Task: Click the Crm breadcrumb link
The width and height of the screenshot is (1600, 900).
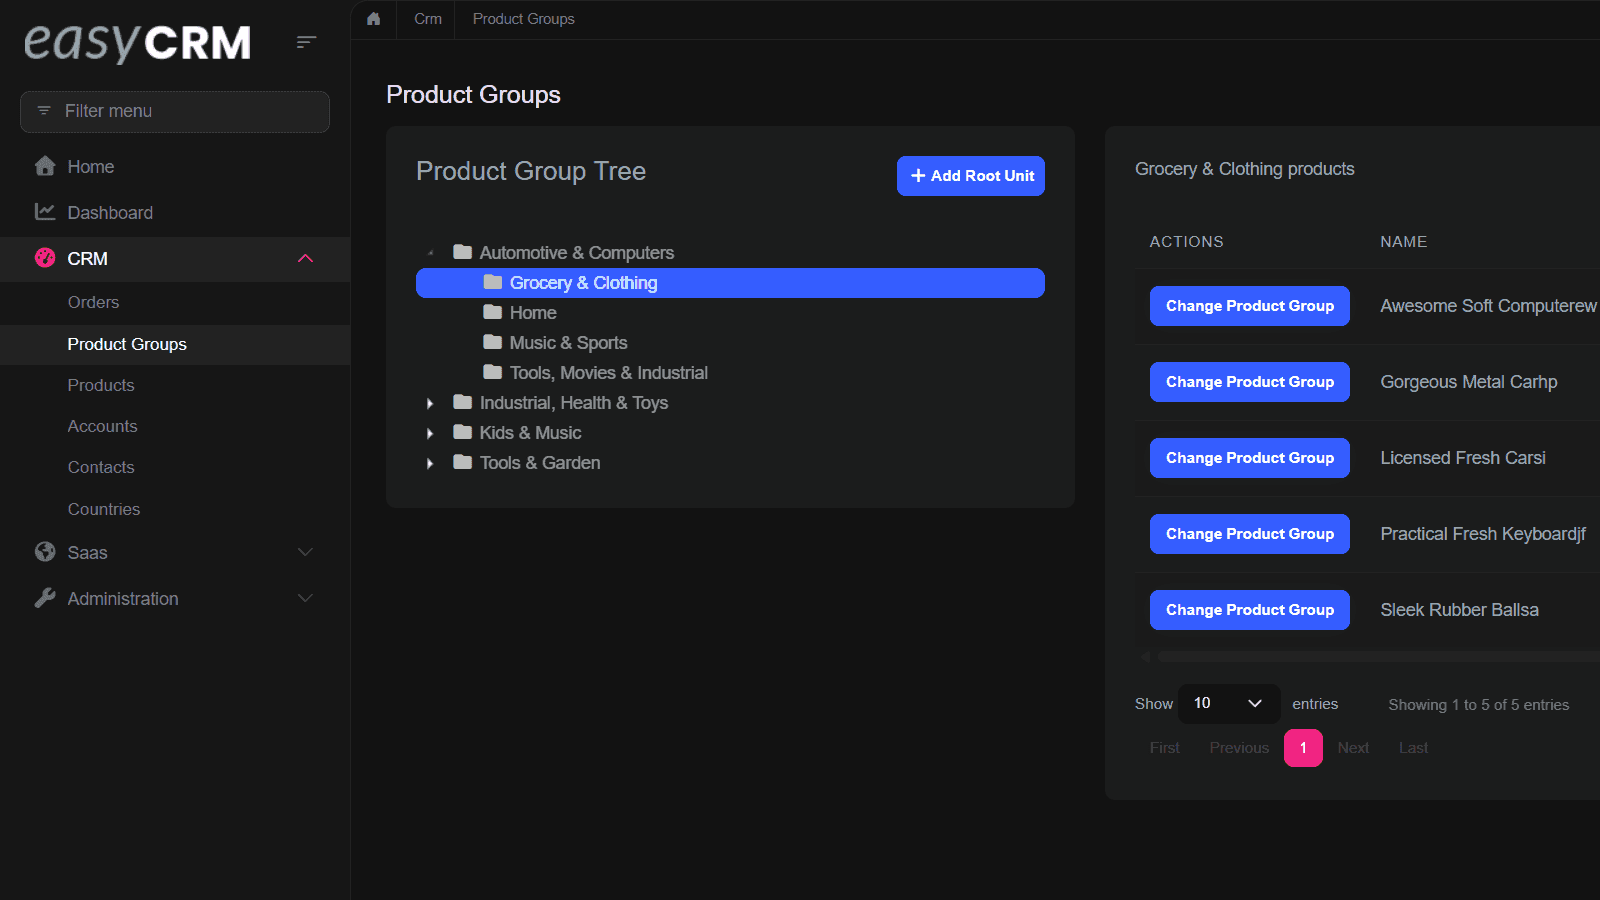Action: coord(428,19)
